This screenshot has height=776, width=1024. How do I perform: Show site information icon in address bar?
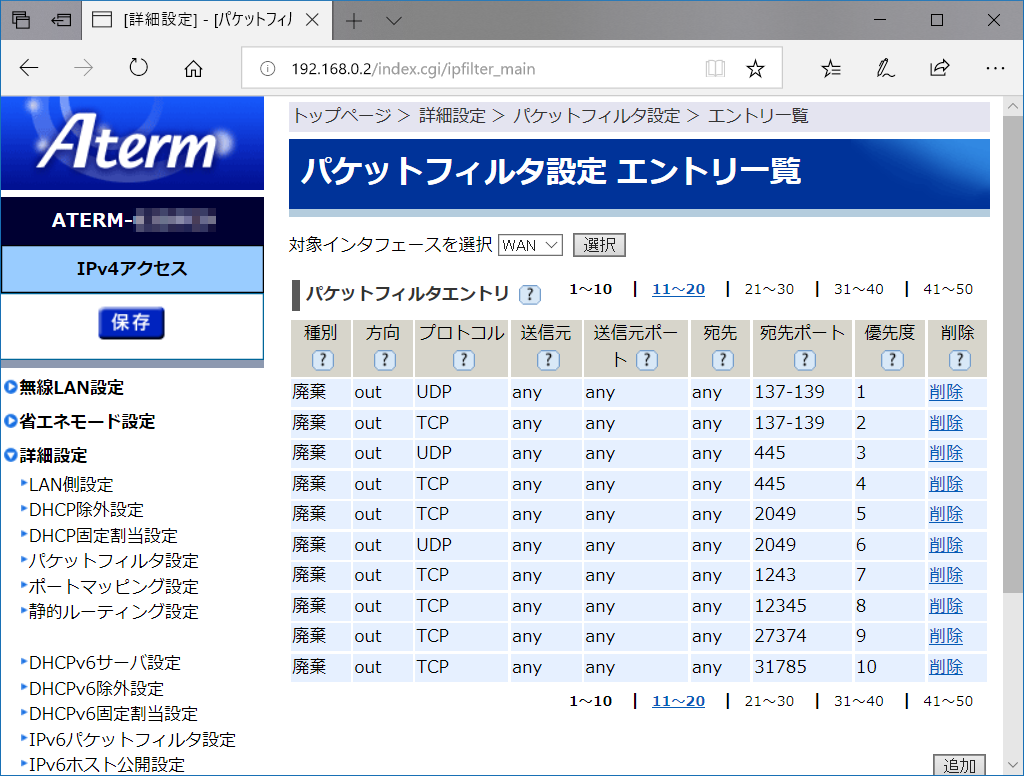coord(267,69)
